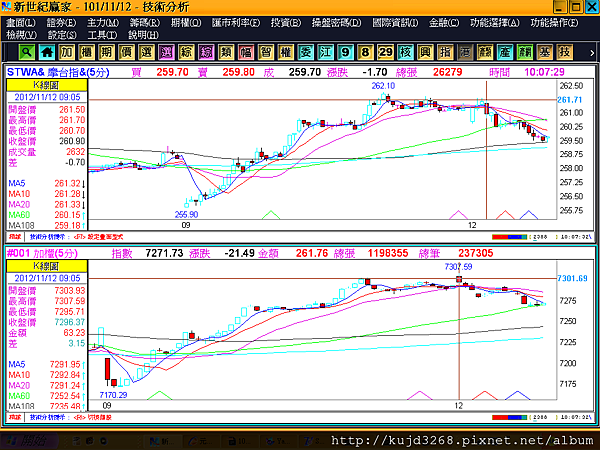The width and height of the screenshot is (600, 450).
Task: Click the MA10 7292.84 row in lower panel
Action: click(47, 375)
